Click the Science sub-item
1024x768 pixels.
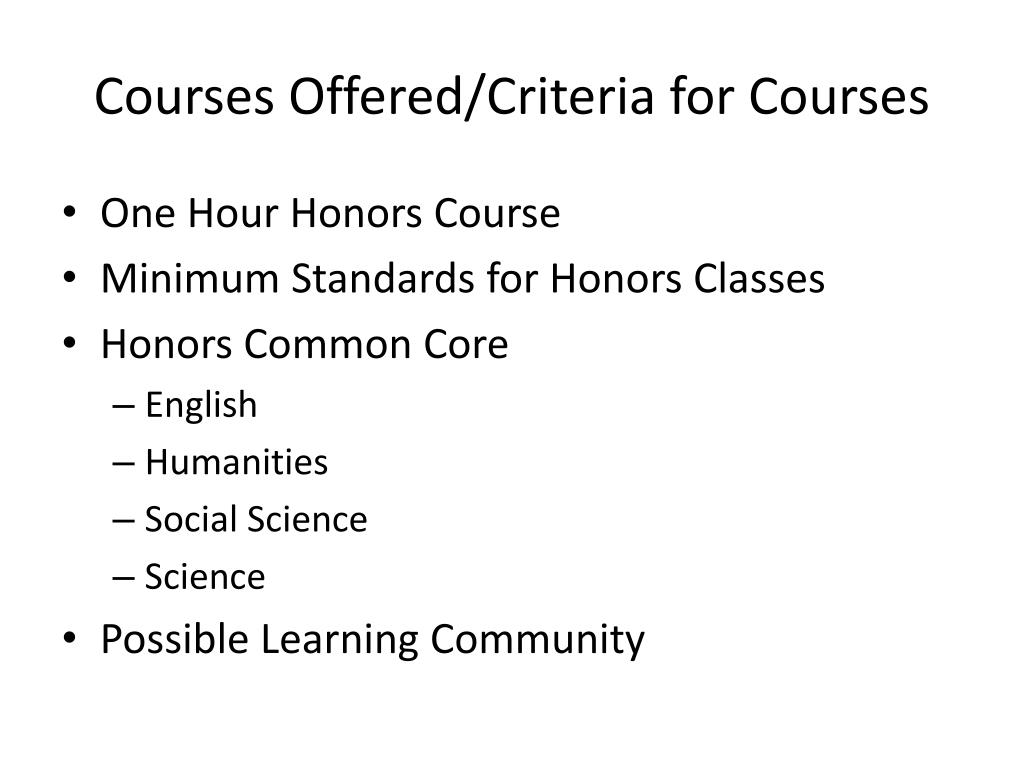tap(205, 577)
